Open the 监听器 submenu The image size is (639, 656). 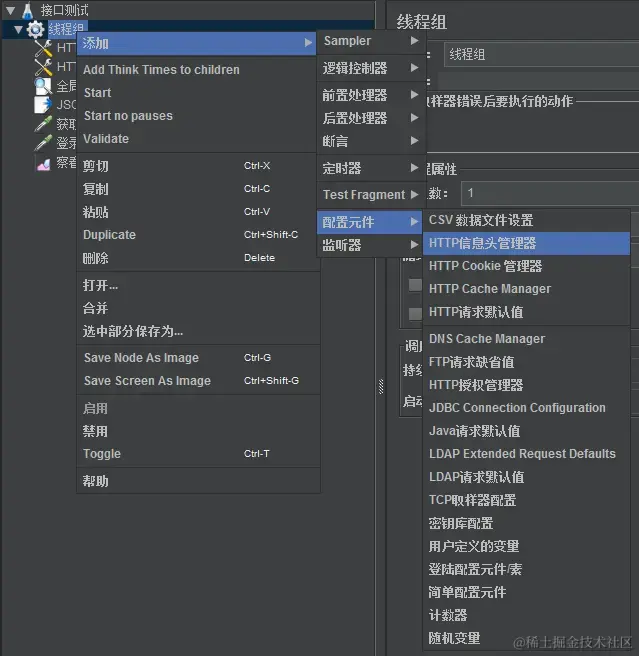click(371, 245)
